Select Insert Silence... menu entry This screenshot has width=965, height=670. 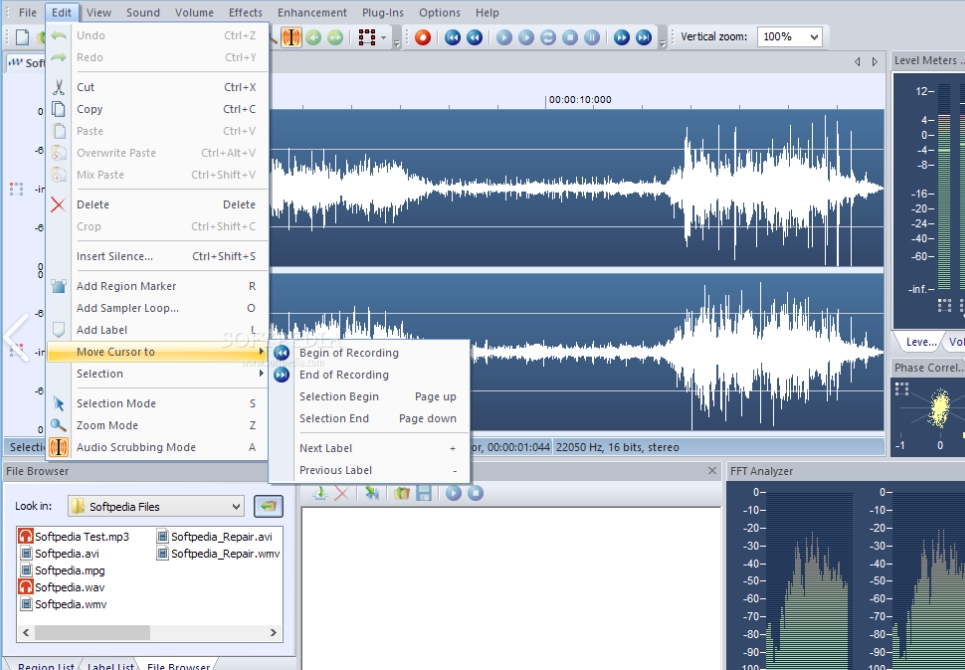[x=158, y=256]
